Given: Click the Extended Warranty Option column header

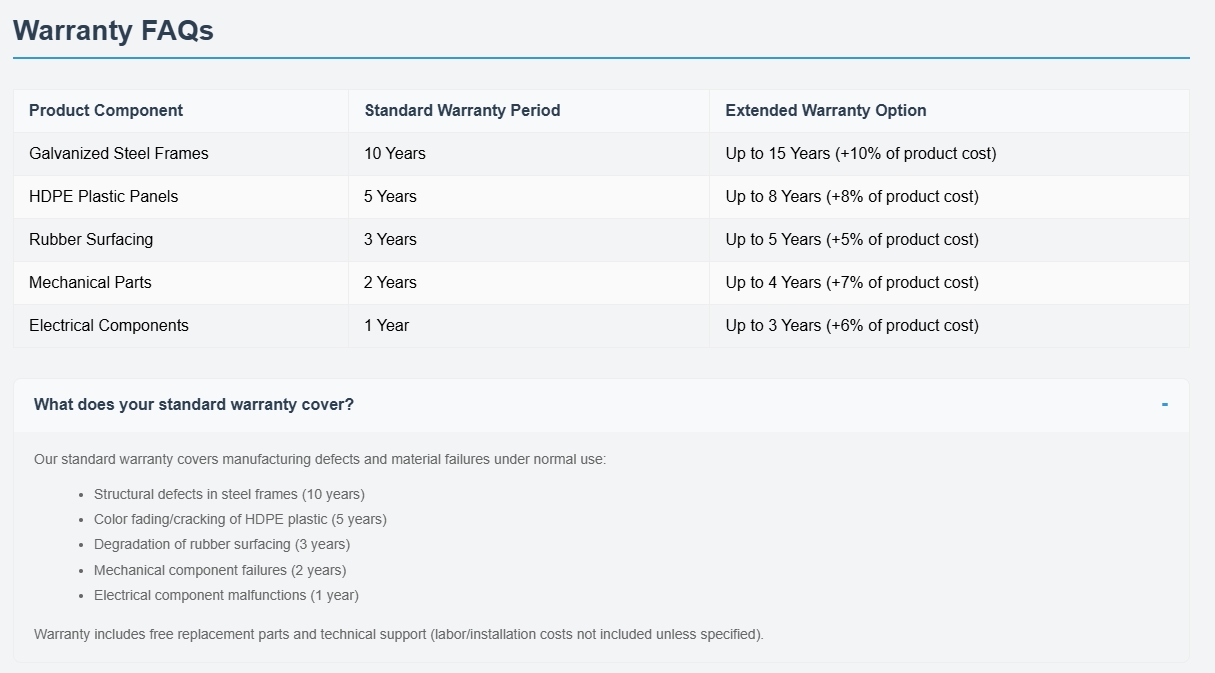Looking at the screenshot, I should tap(825, 111).
